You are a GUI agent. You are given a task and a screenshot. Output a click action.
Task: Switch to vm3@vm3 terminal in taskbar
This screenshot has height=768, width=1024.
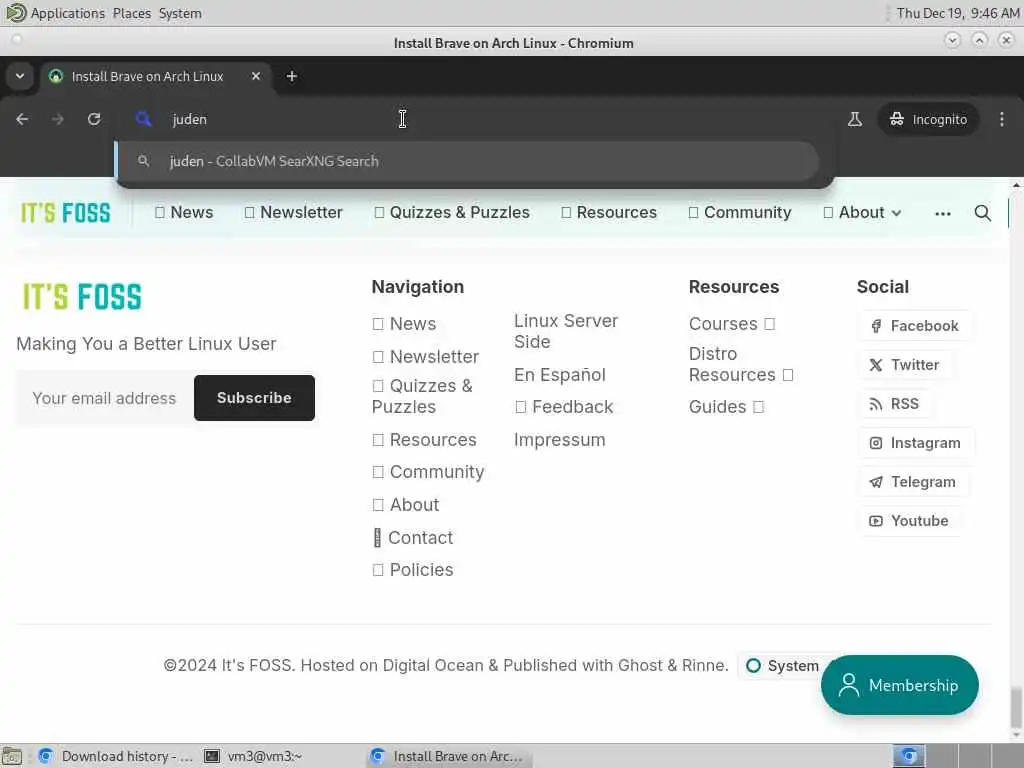pyautogui.click(x=253, y=756)
